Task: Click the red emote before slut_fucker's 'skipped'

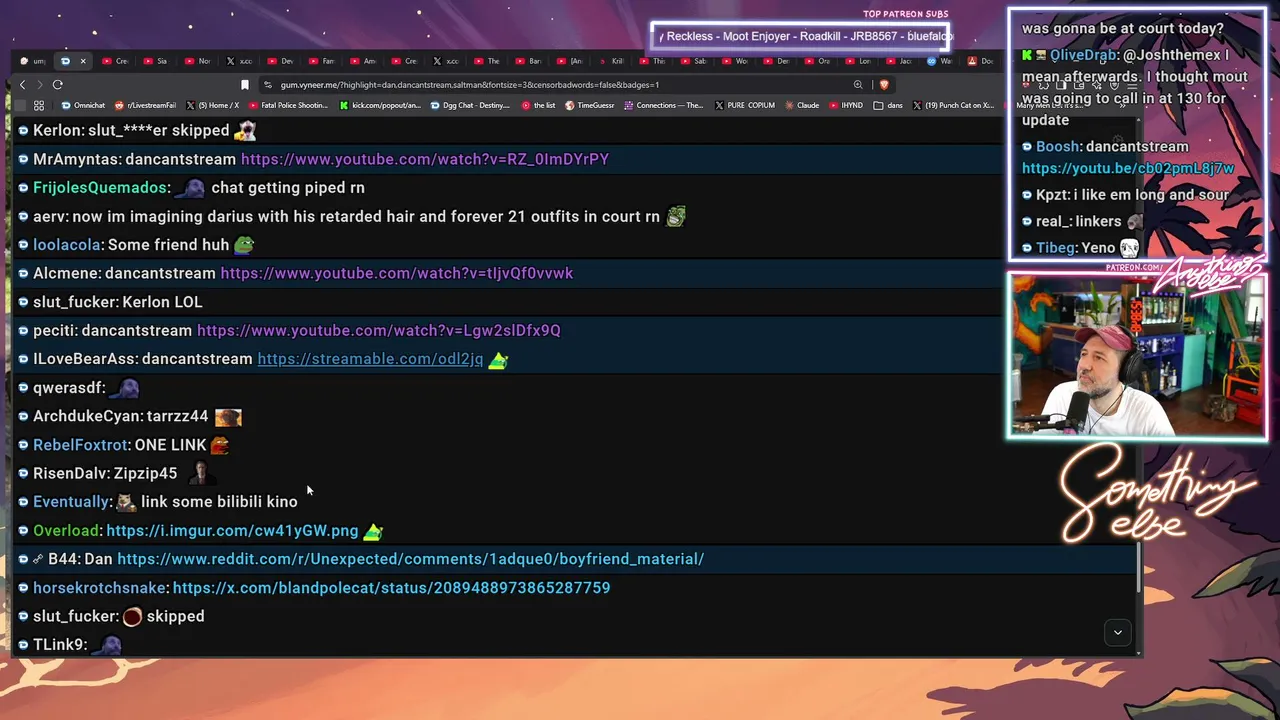Action: tap(132, 617)
